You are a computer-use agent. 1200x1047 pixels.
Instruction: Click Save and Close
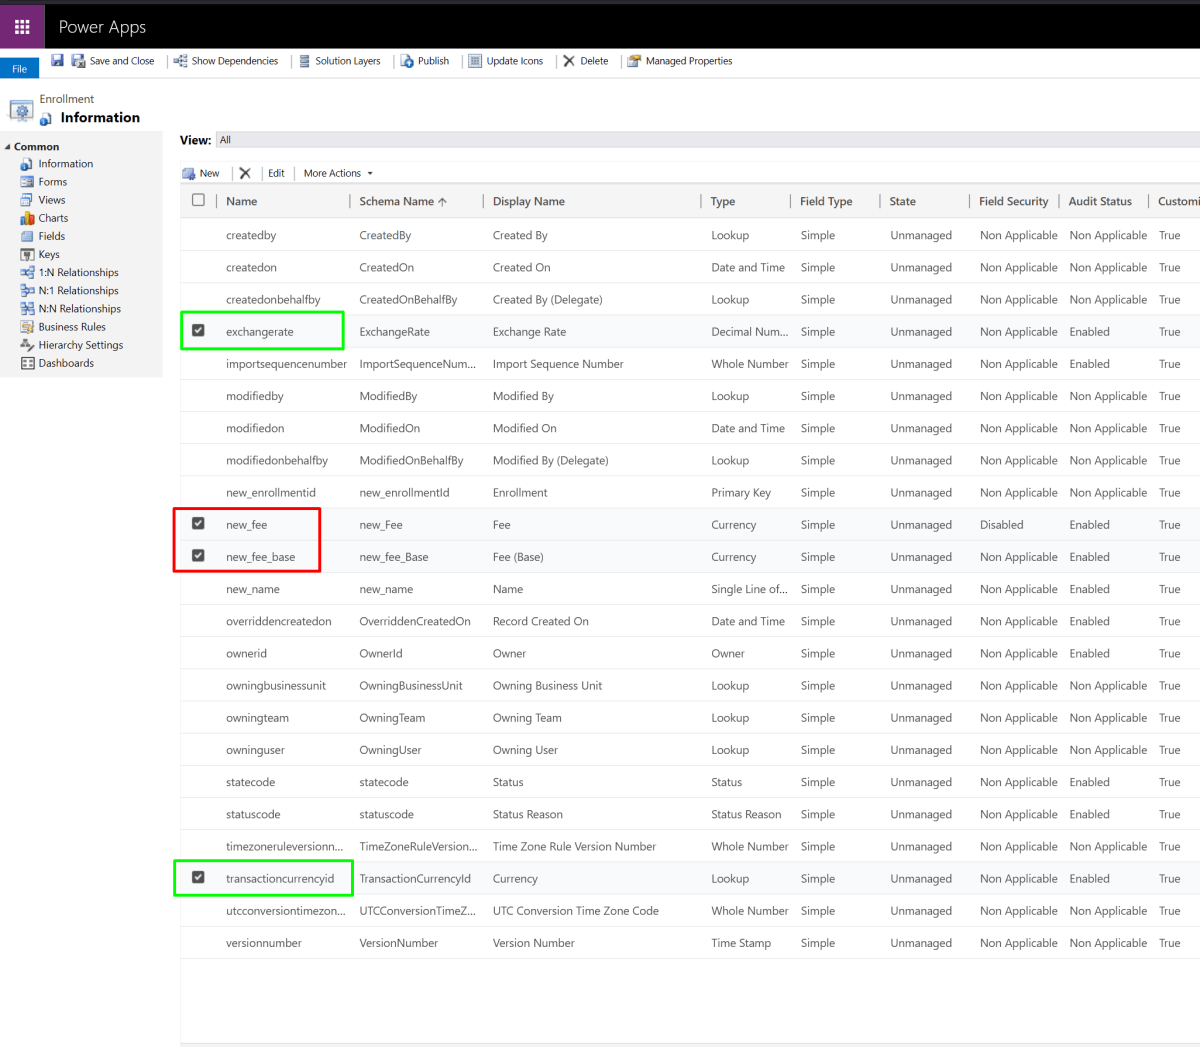coord(113,61)
